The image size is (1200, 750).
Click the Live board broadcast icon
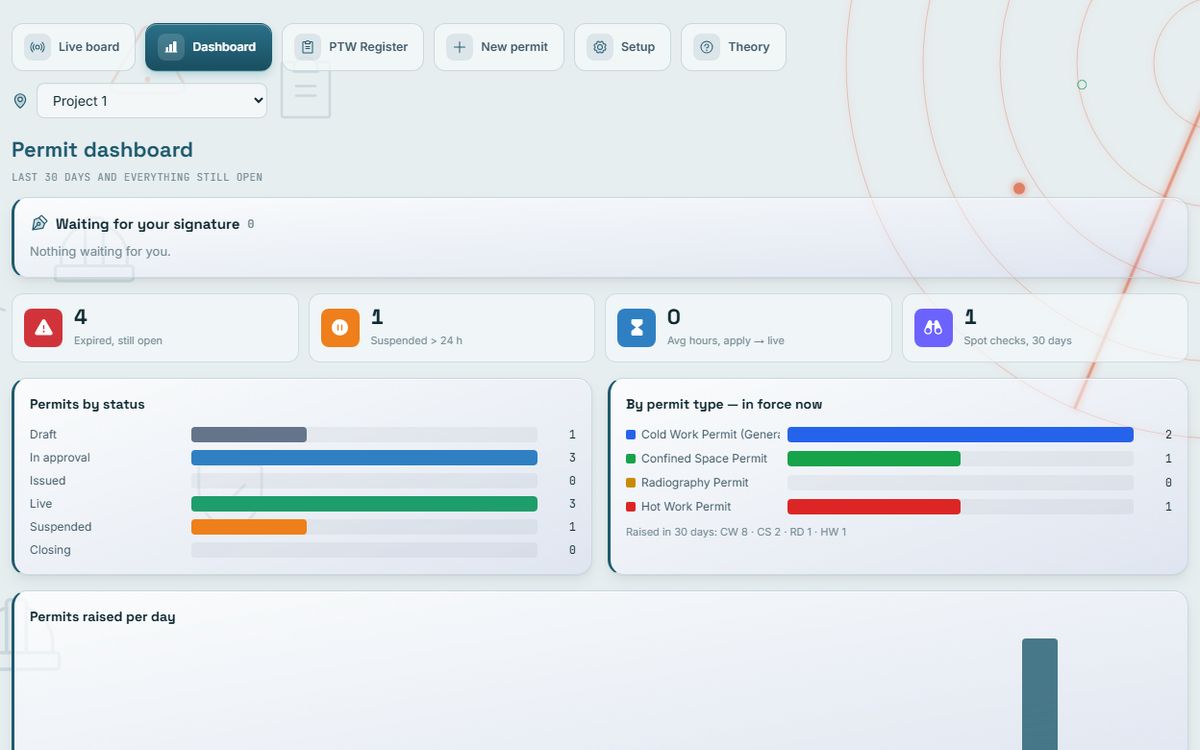click(x=37, y=47)
